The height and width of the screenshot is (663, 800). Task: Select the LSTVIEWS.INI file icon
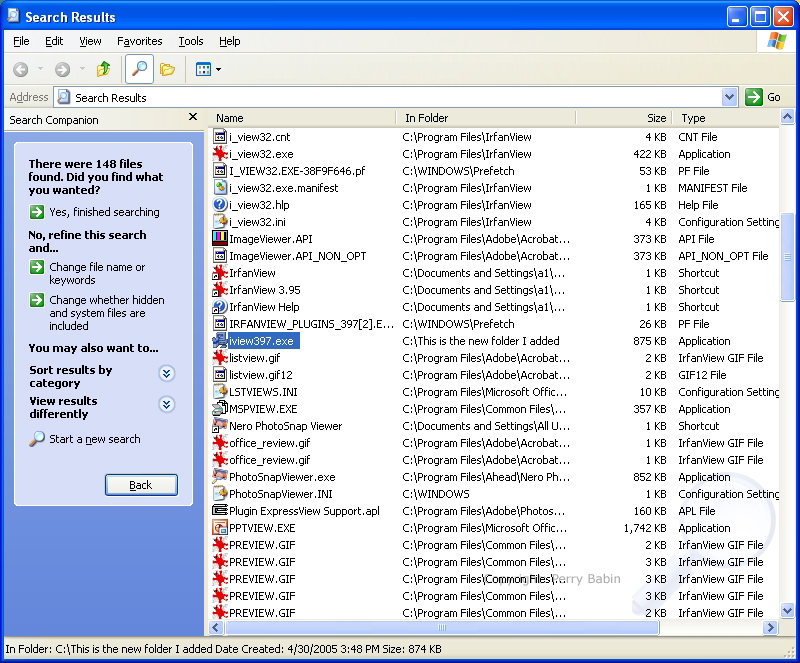(x=220, y=391)
